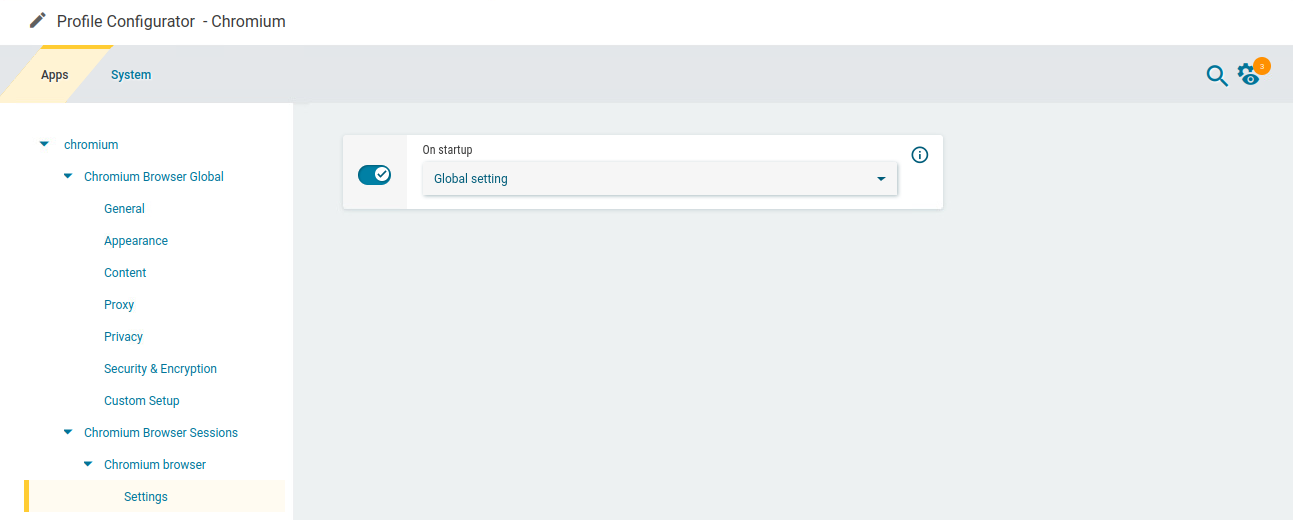Screen dimensions: 1293x520
Task: Navigate to Proxy settings
Action: click(119, 305)
